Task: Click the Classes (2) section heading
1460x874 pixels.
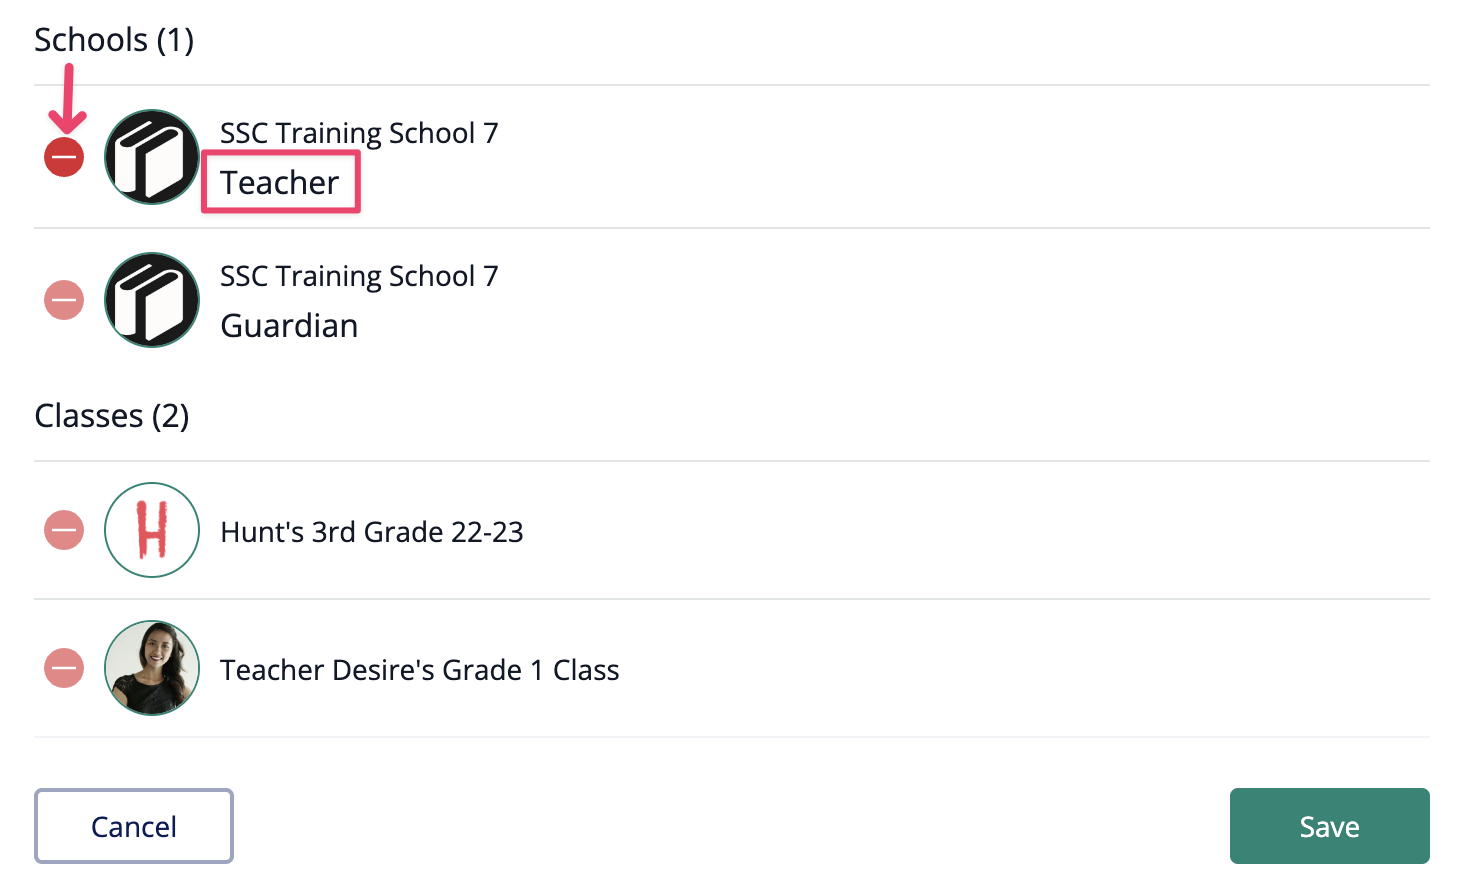Action: 112,416
